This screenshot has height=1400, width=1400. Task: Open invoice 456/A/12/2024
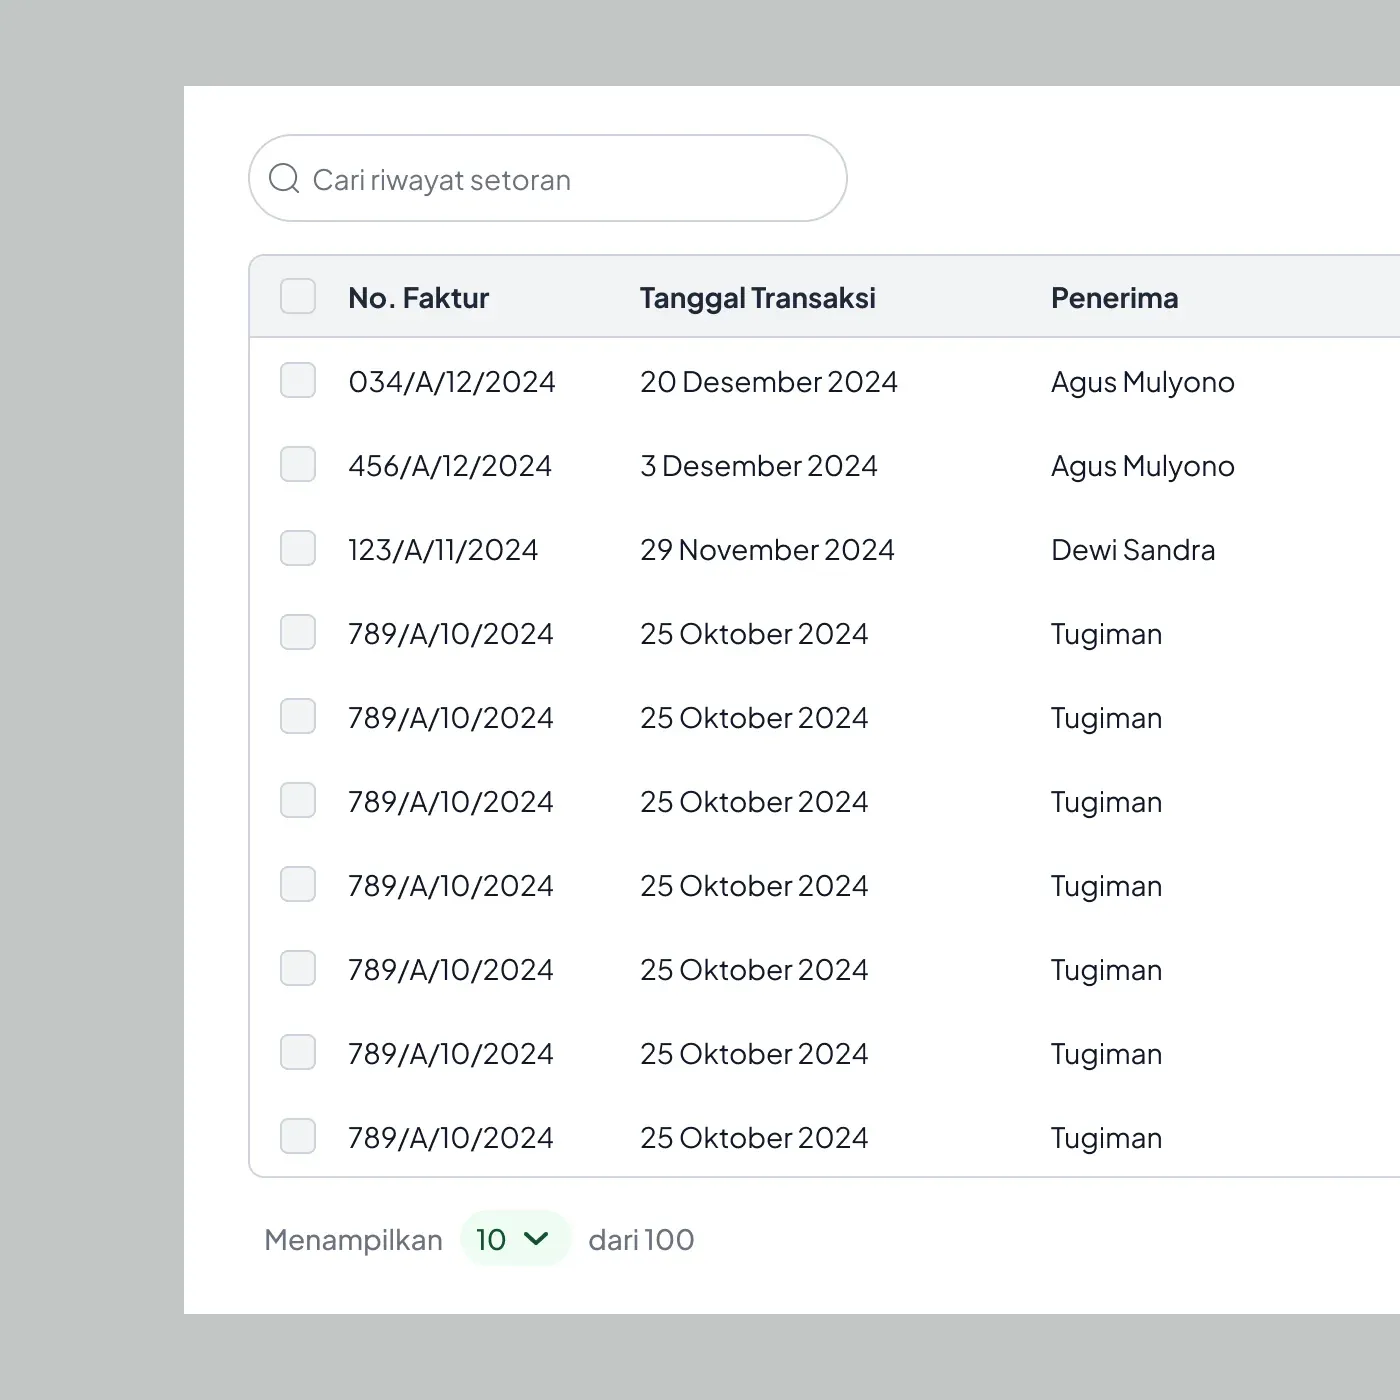coord(449,466)
